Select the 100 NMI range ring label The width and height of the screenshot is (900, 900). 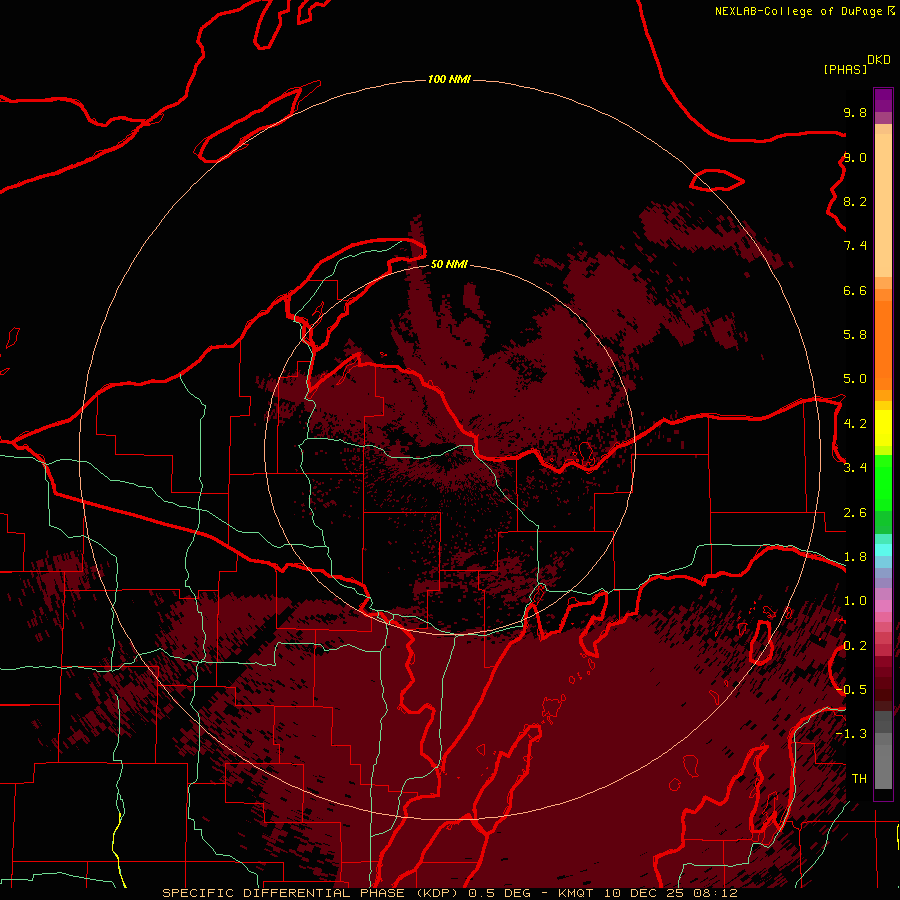pyautogui.click(x=449, y=79)
